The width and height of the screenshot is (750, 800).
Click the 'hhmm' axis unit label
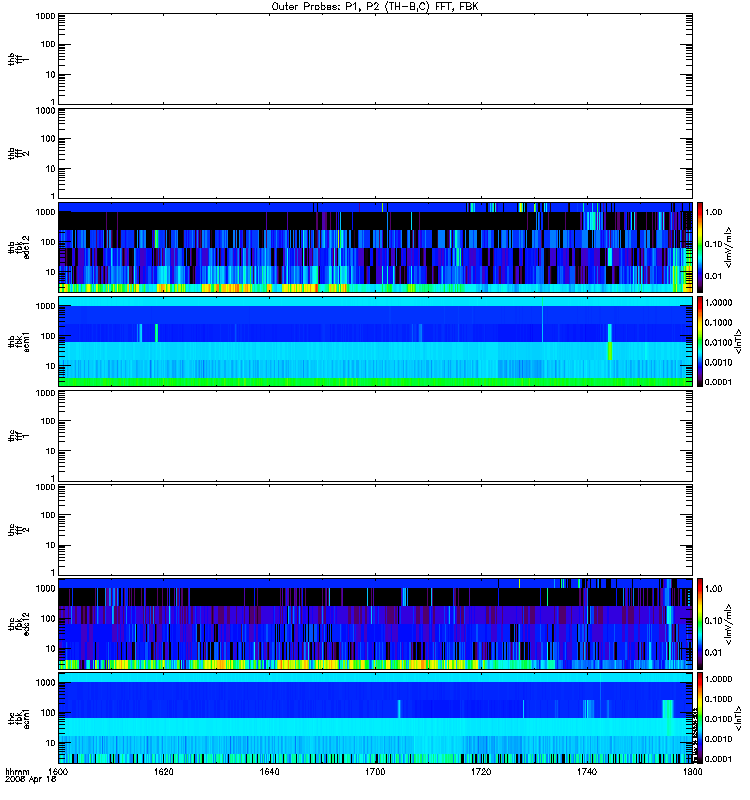tap(17, 772)
